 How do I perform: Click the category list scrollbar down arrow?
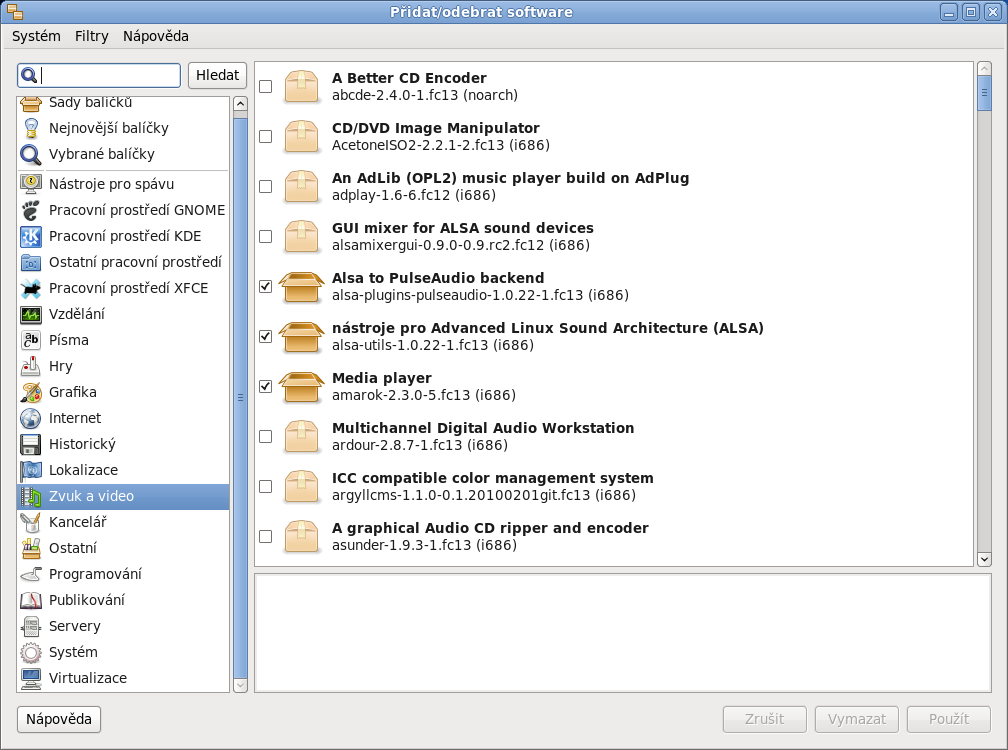(x=240, y=685)
